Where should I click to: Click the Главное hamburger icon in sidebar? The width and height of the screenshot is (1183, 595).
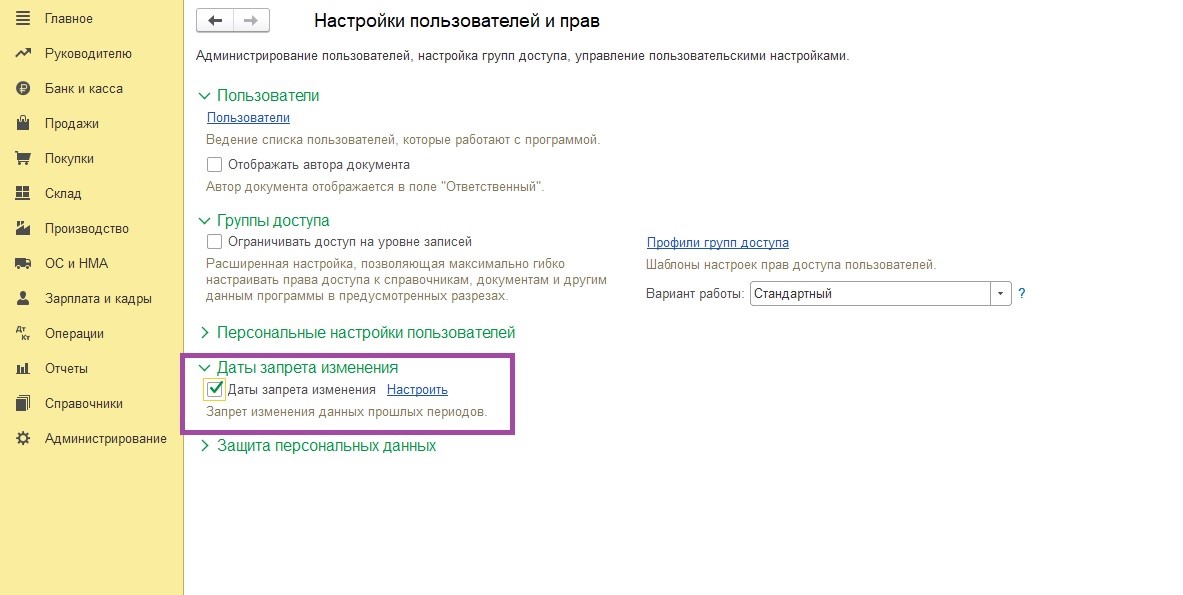click(x=23, y=18)
